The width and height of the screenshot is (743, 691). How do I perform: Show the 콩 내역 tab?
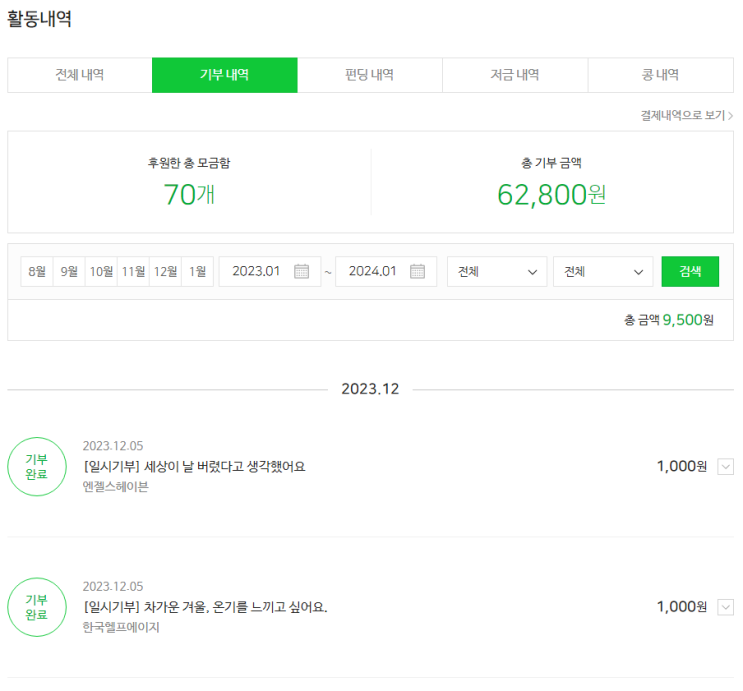coord(660,75)
